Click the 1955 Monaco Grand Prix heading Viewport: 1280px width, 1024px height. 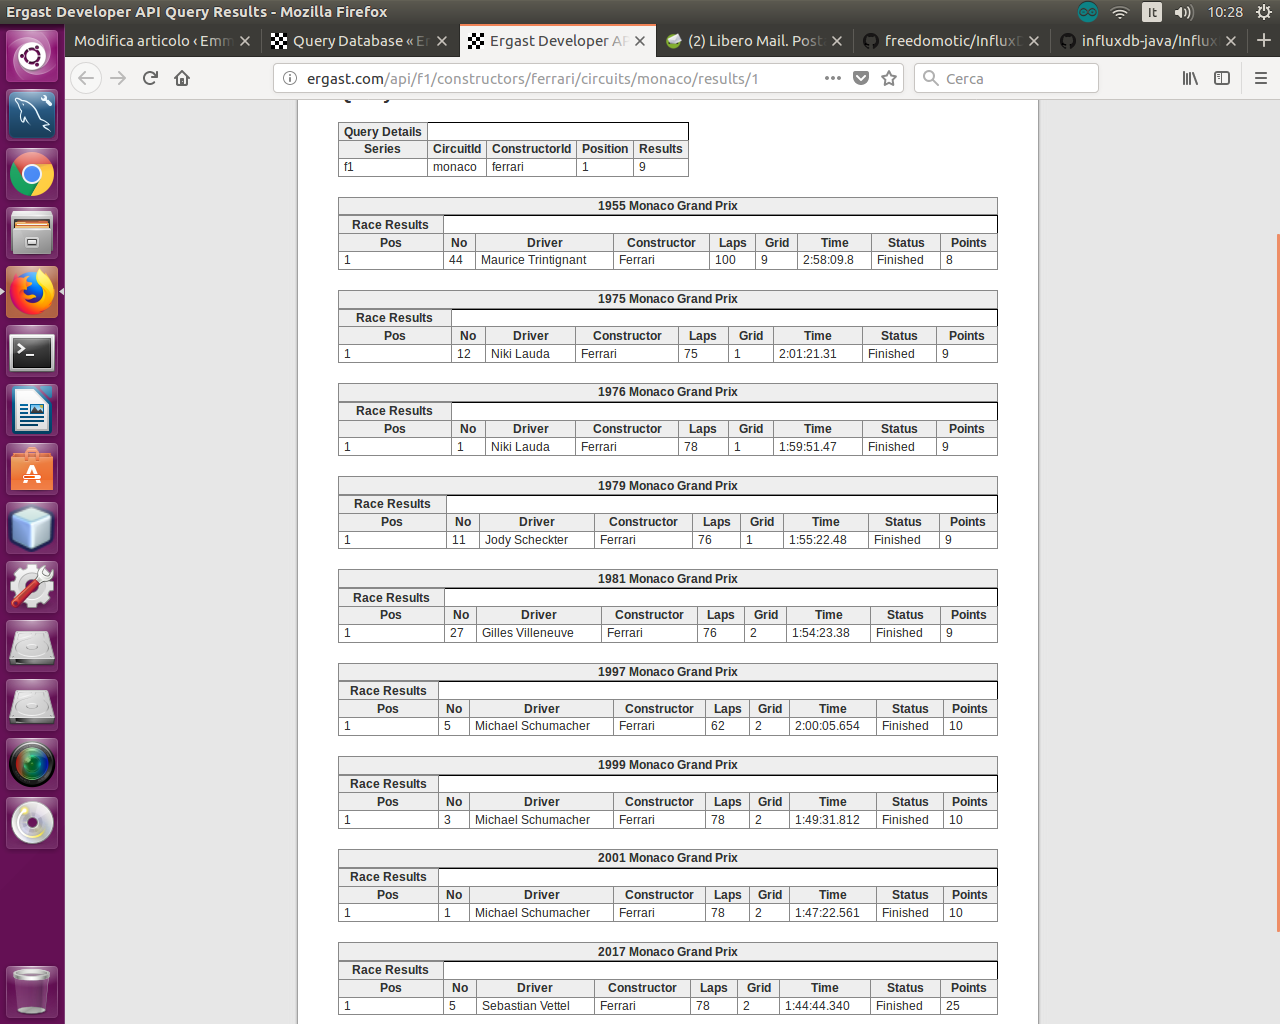point(667,206)
